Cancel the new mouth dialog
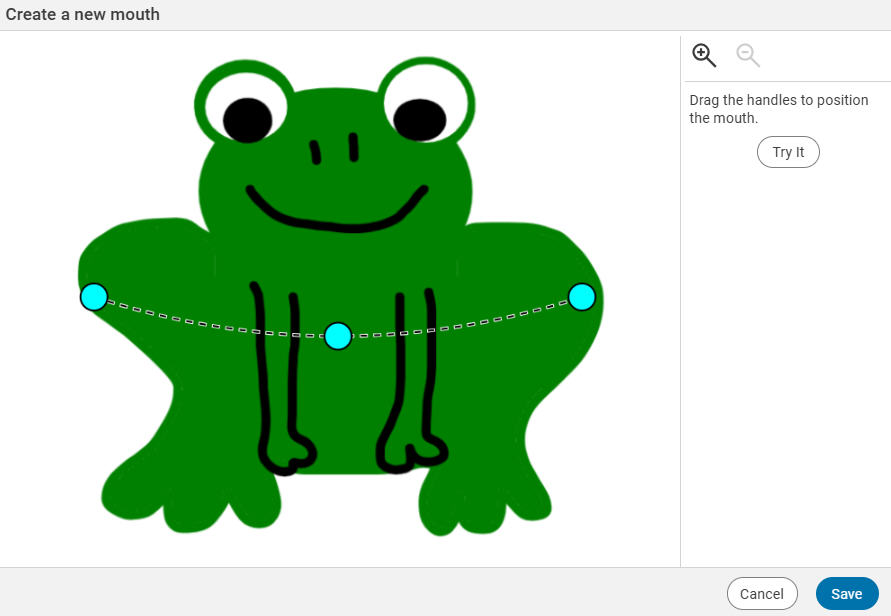This screenshot has height=616, width=891. [x=762, y=594]
